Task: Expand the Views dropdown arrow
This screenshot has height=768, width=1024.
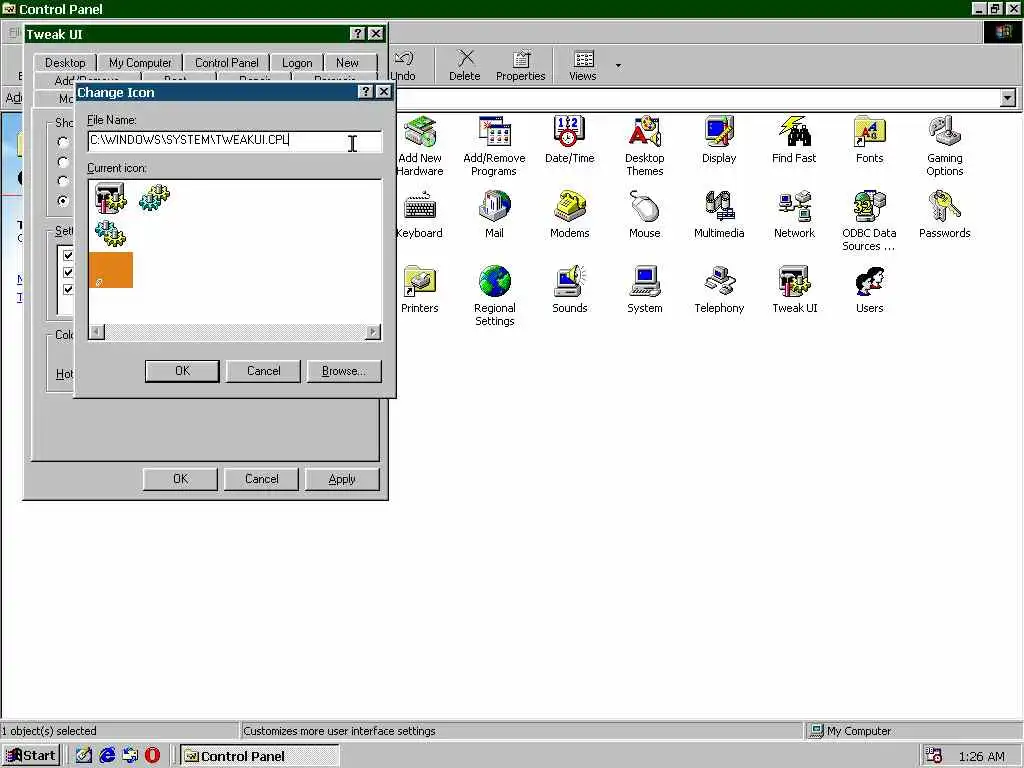Action: 618,65
